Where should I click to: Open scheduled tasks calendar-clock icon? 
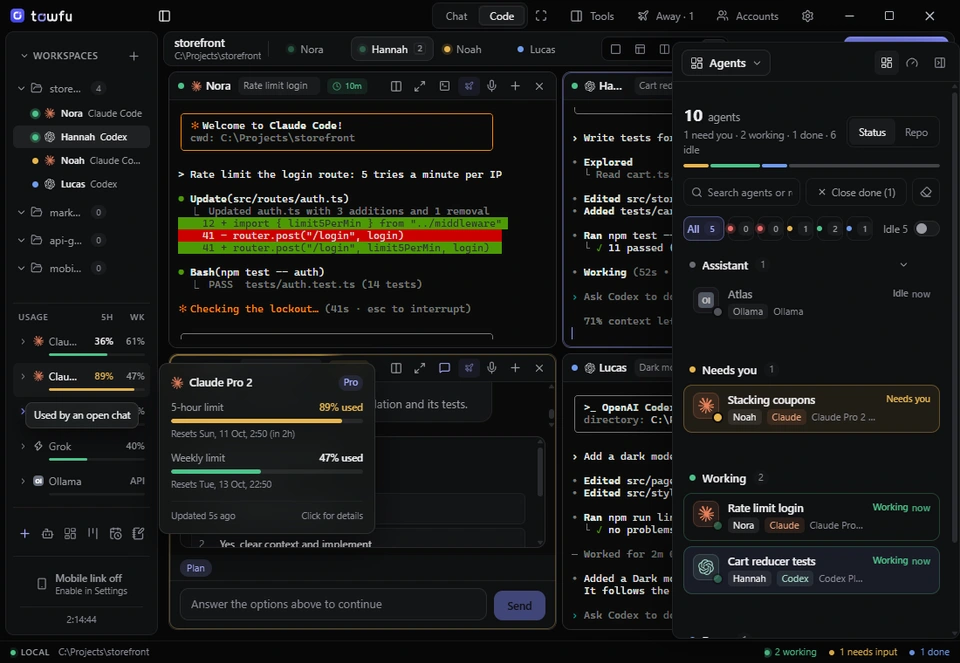[116, 534]
